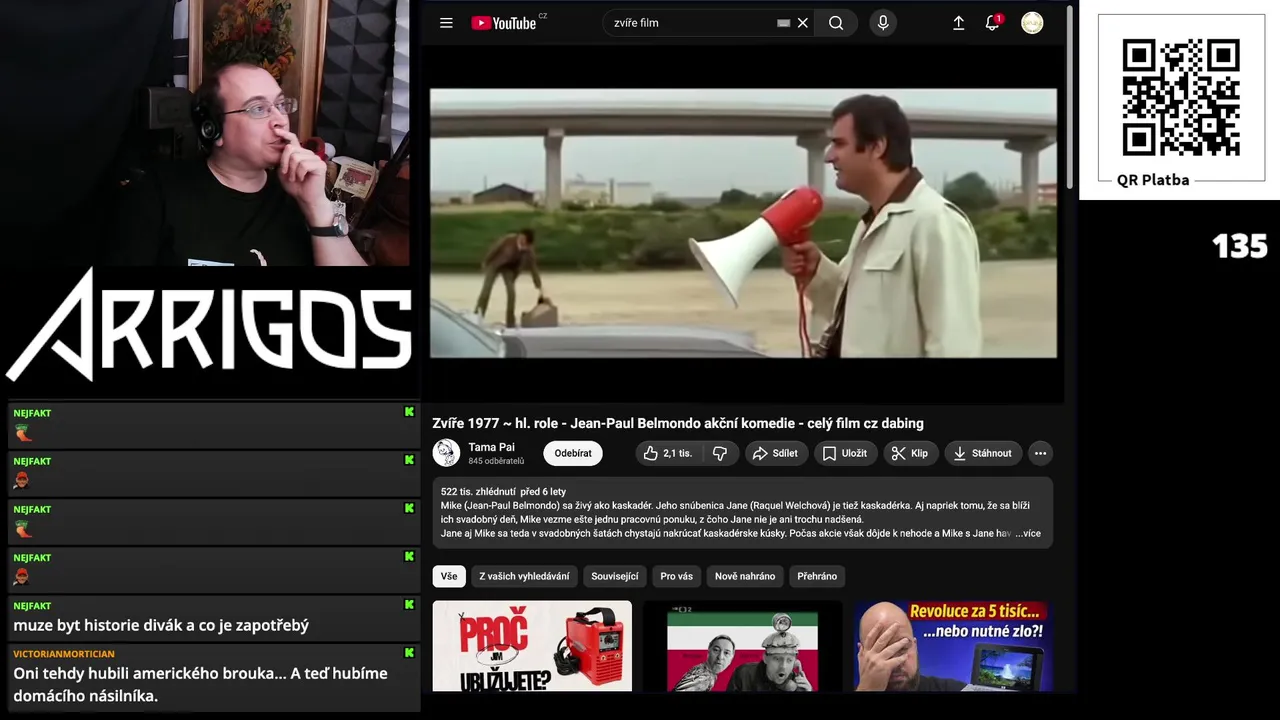Open Tama Pai channel avatar
1280x720 pixels.
coord(446,453)
